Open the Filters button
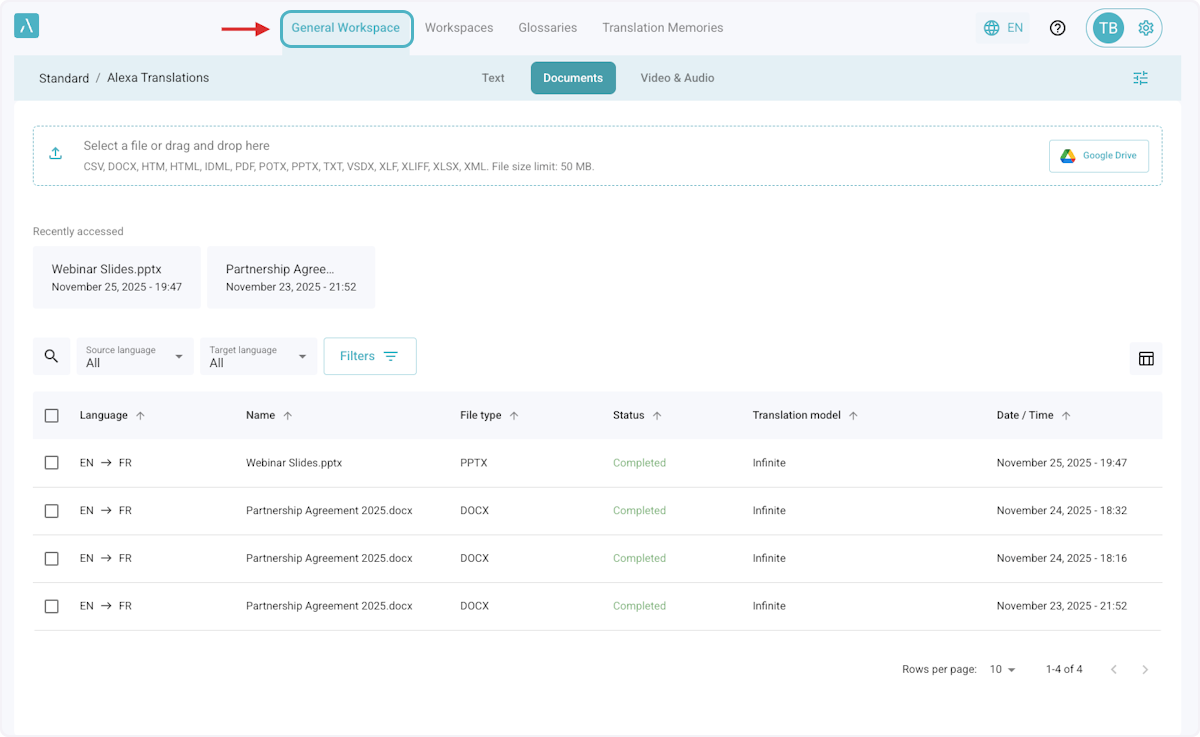 point(369,356)
